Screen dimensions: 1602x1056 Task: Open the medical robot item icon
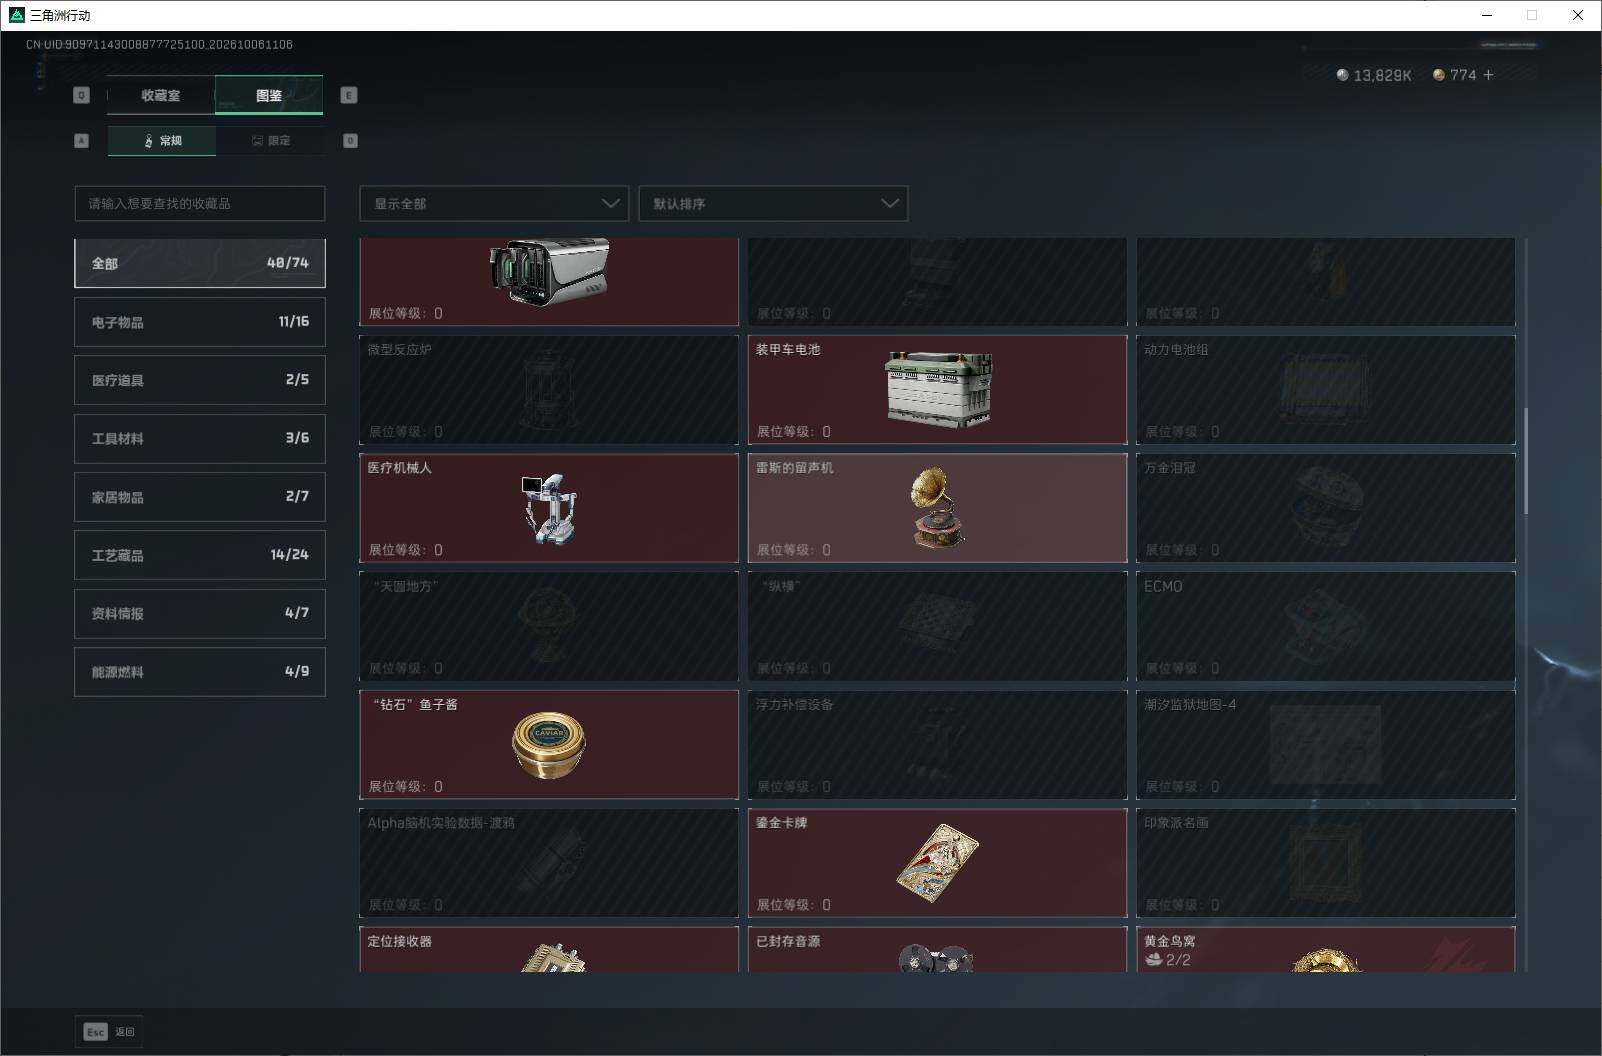548,509
